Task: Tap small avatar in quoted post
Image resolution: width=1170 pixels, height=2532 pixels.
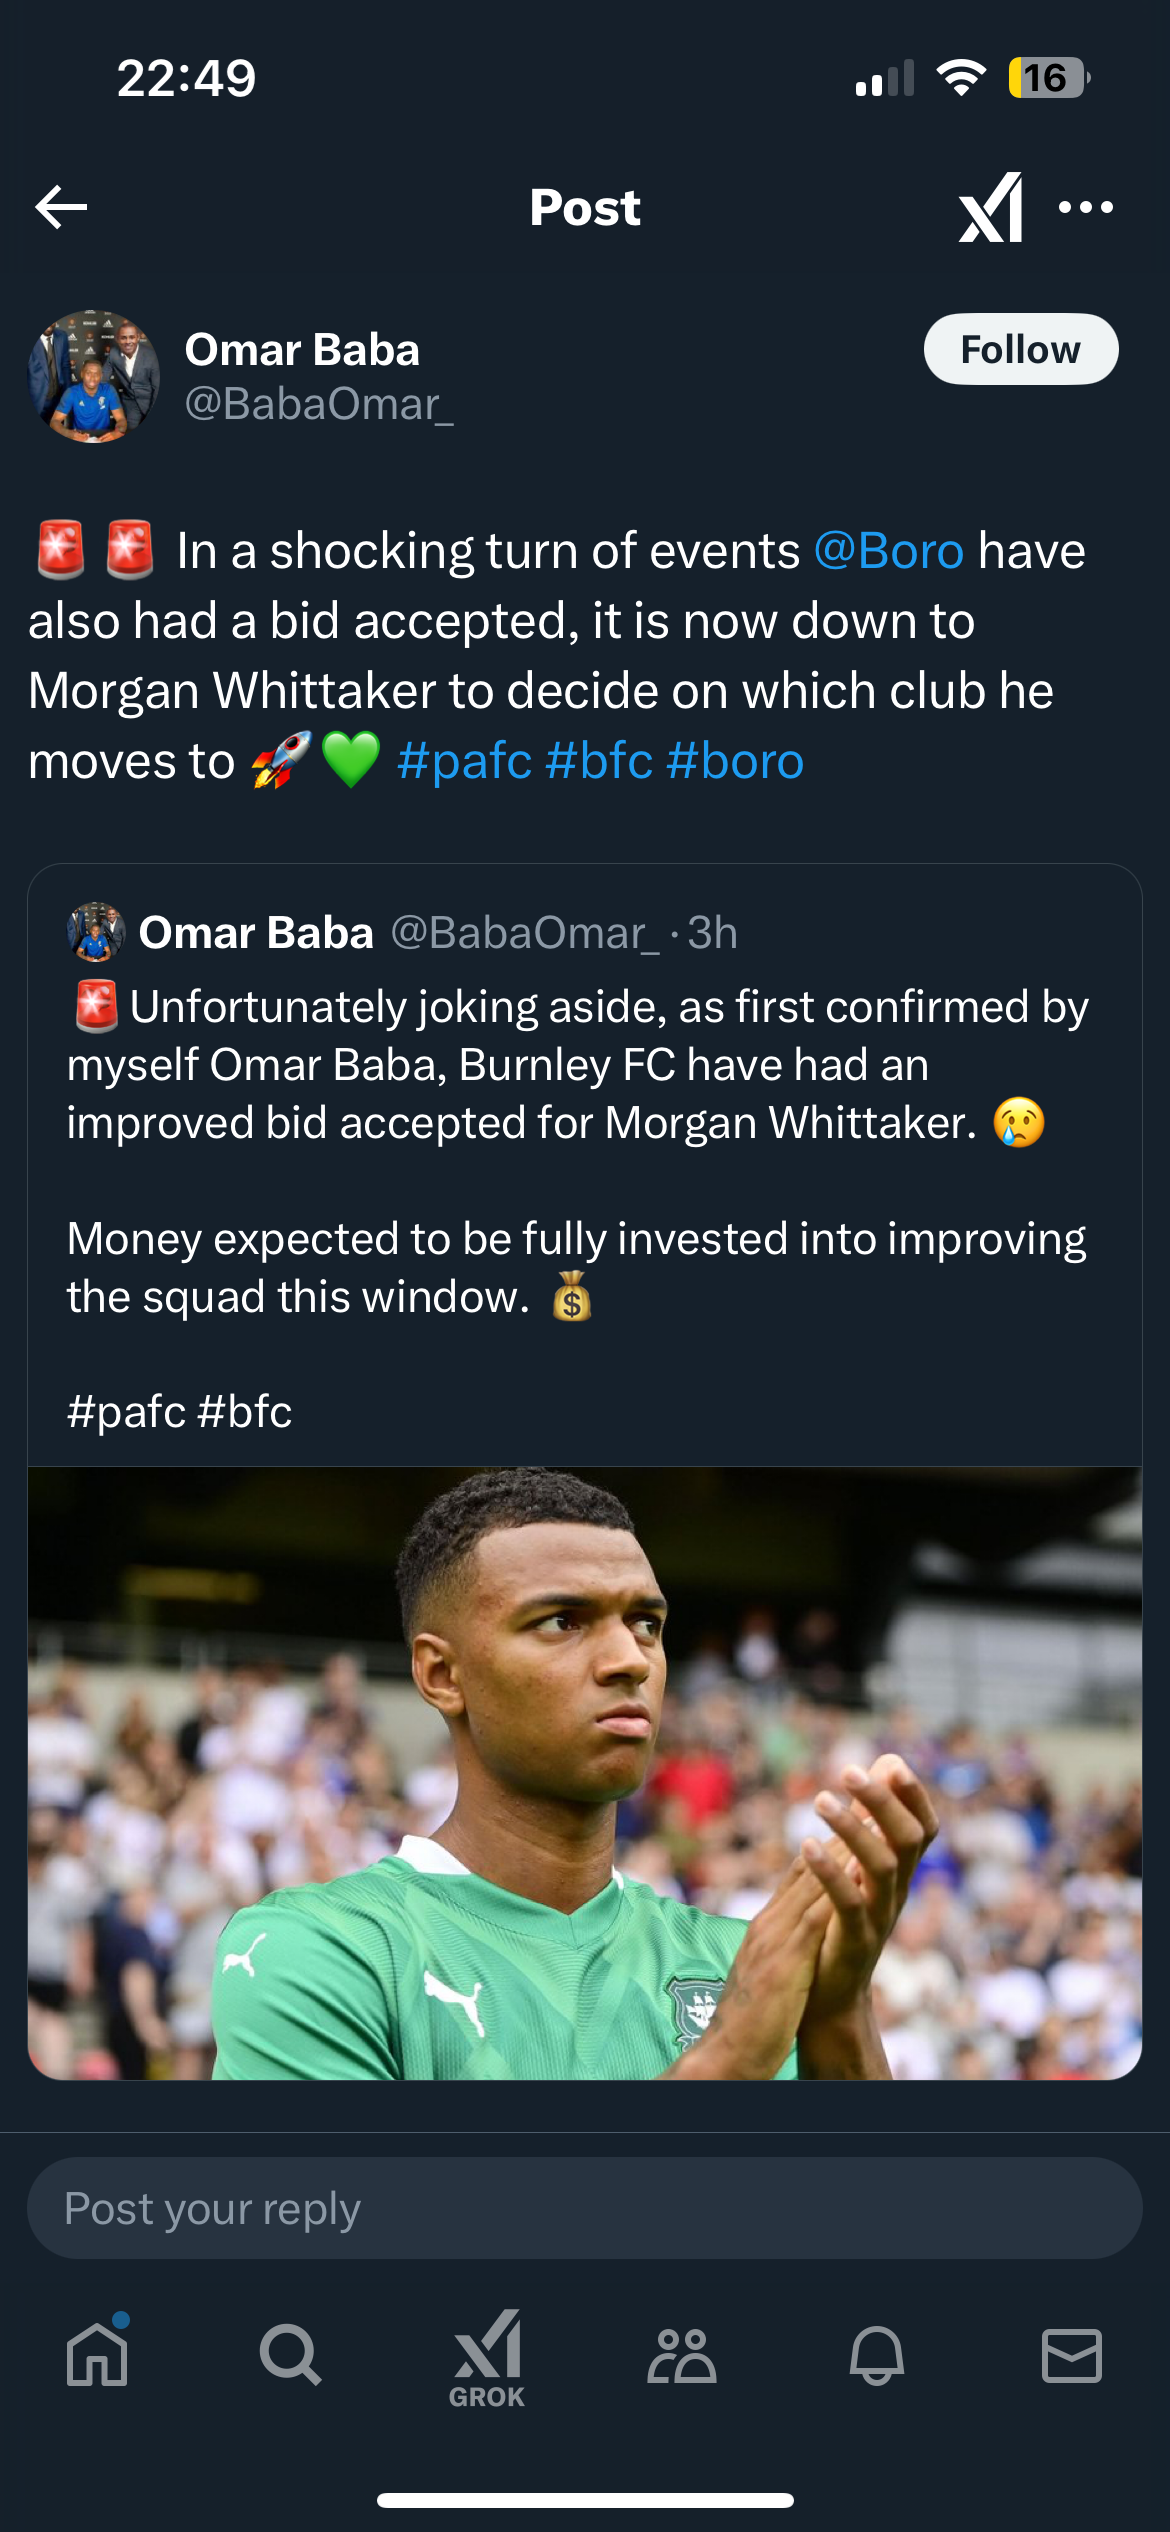Action: [x=95, y=932]
